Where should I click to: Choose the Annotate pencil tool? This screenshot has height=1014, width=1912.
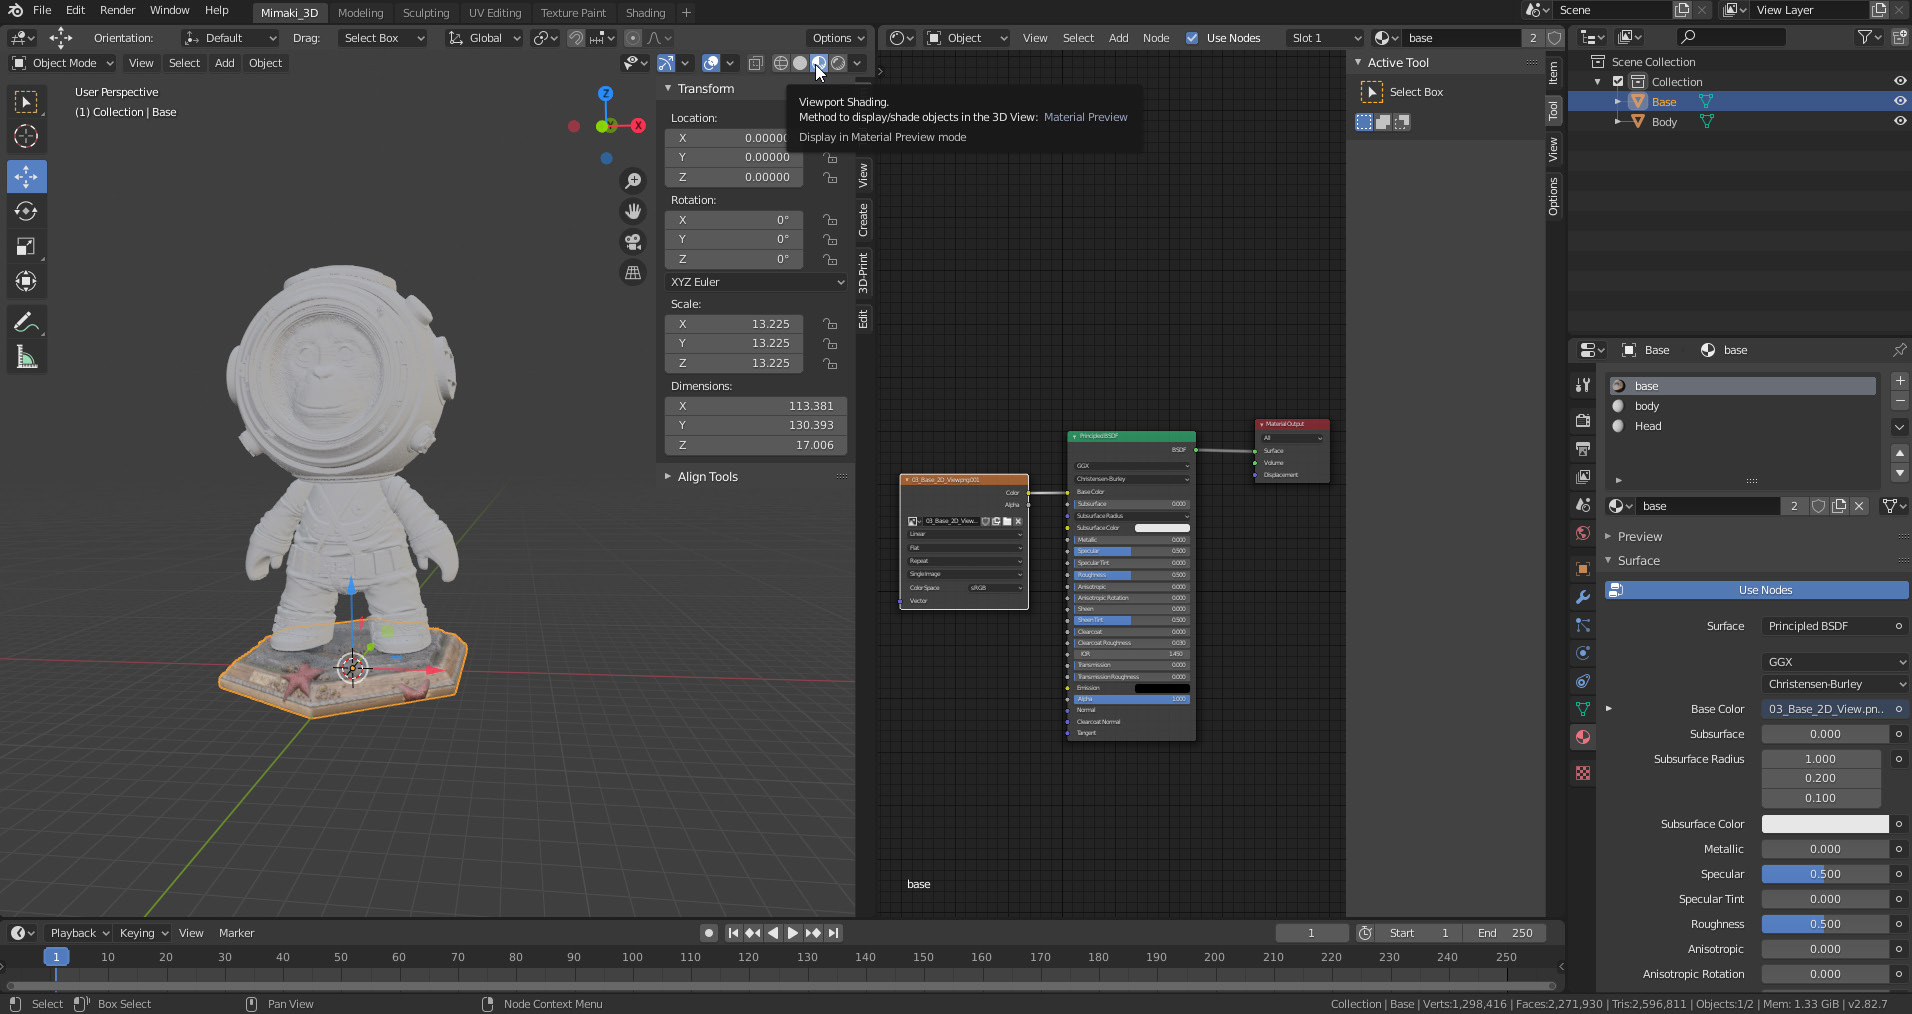[x=26, y=322]
